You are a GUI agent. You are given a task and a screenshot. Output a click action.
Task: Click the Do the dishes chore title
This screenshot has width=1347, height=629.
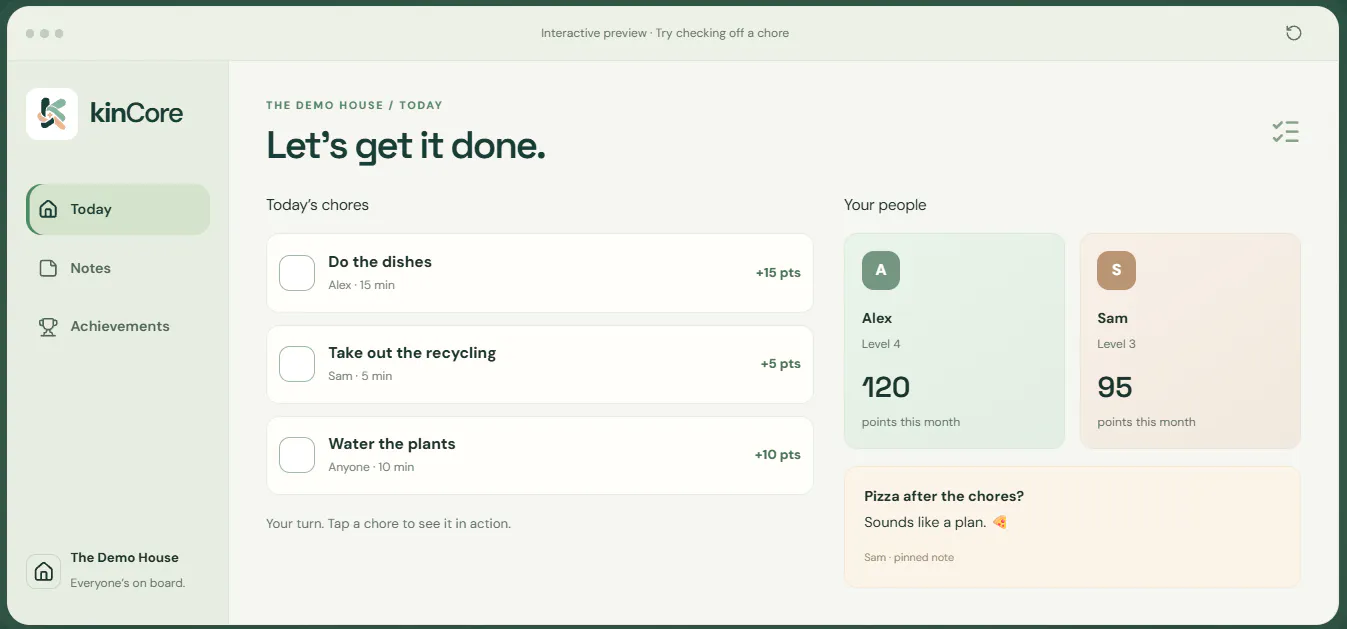[x=380, y=262]
